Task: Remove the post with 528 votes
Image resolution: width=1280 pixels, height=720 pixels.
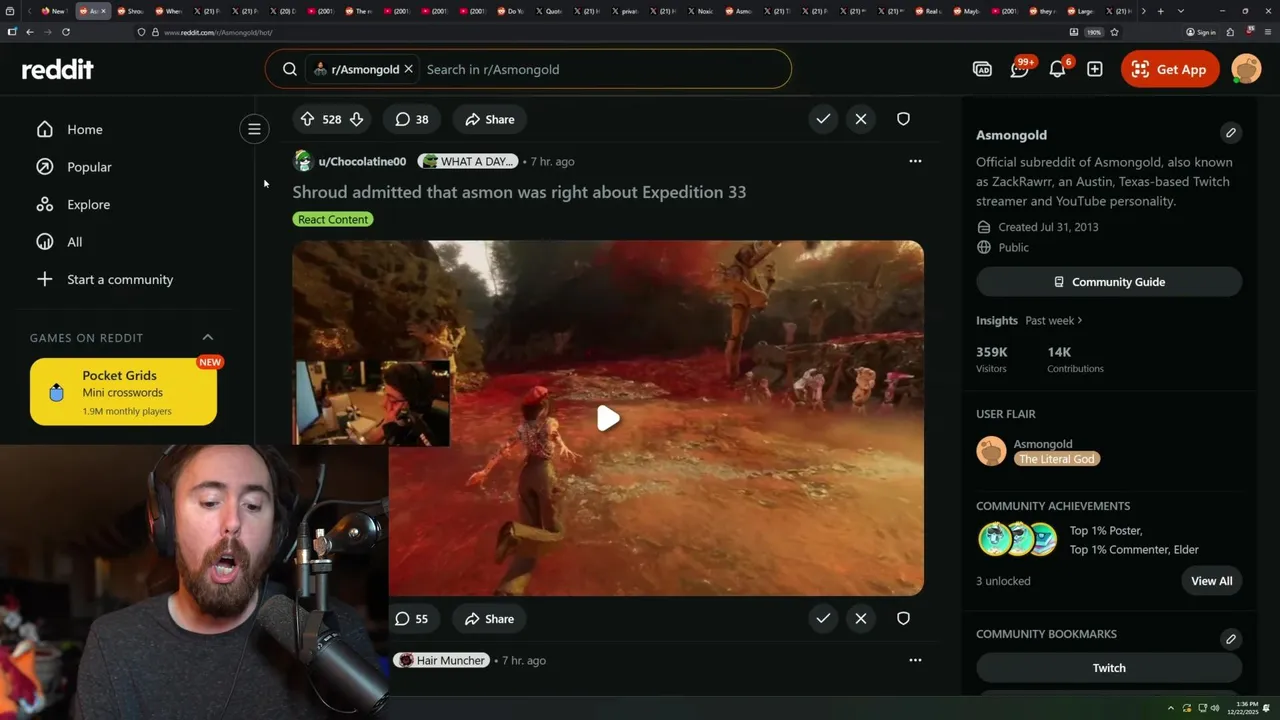Action: (x=861, y=119)
